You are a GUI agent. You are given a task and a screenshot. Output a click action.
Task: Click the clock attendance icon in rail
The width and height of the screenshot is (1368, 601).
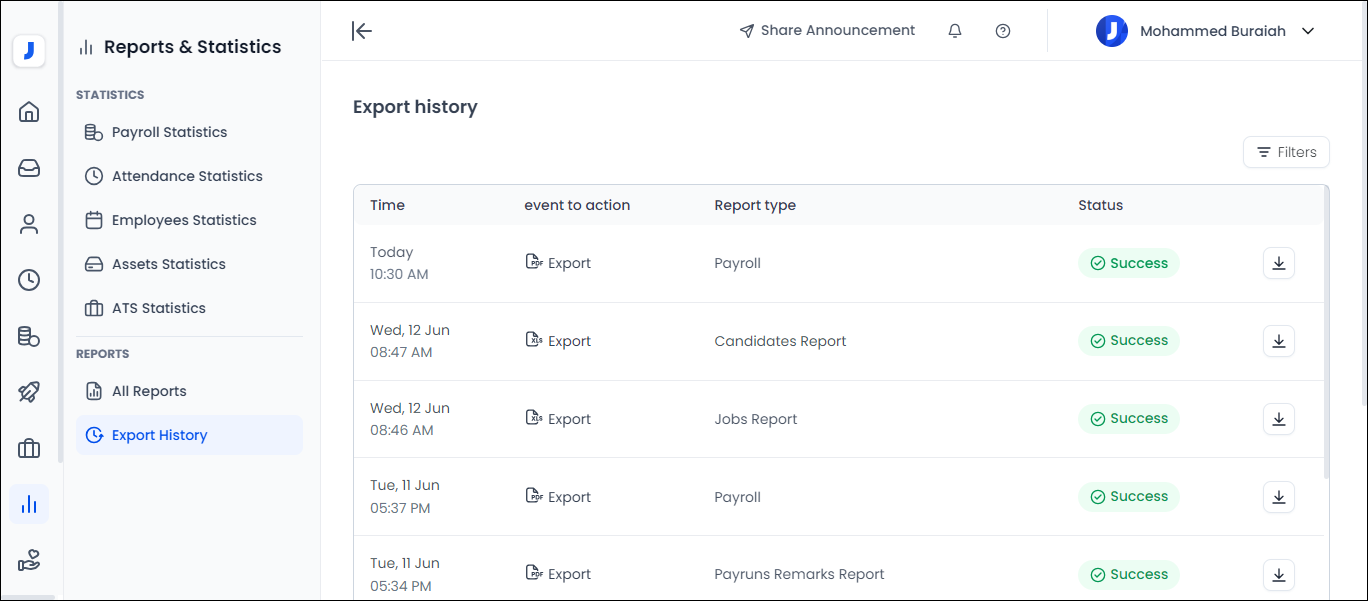coord(29,280)
